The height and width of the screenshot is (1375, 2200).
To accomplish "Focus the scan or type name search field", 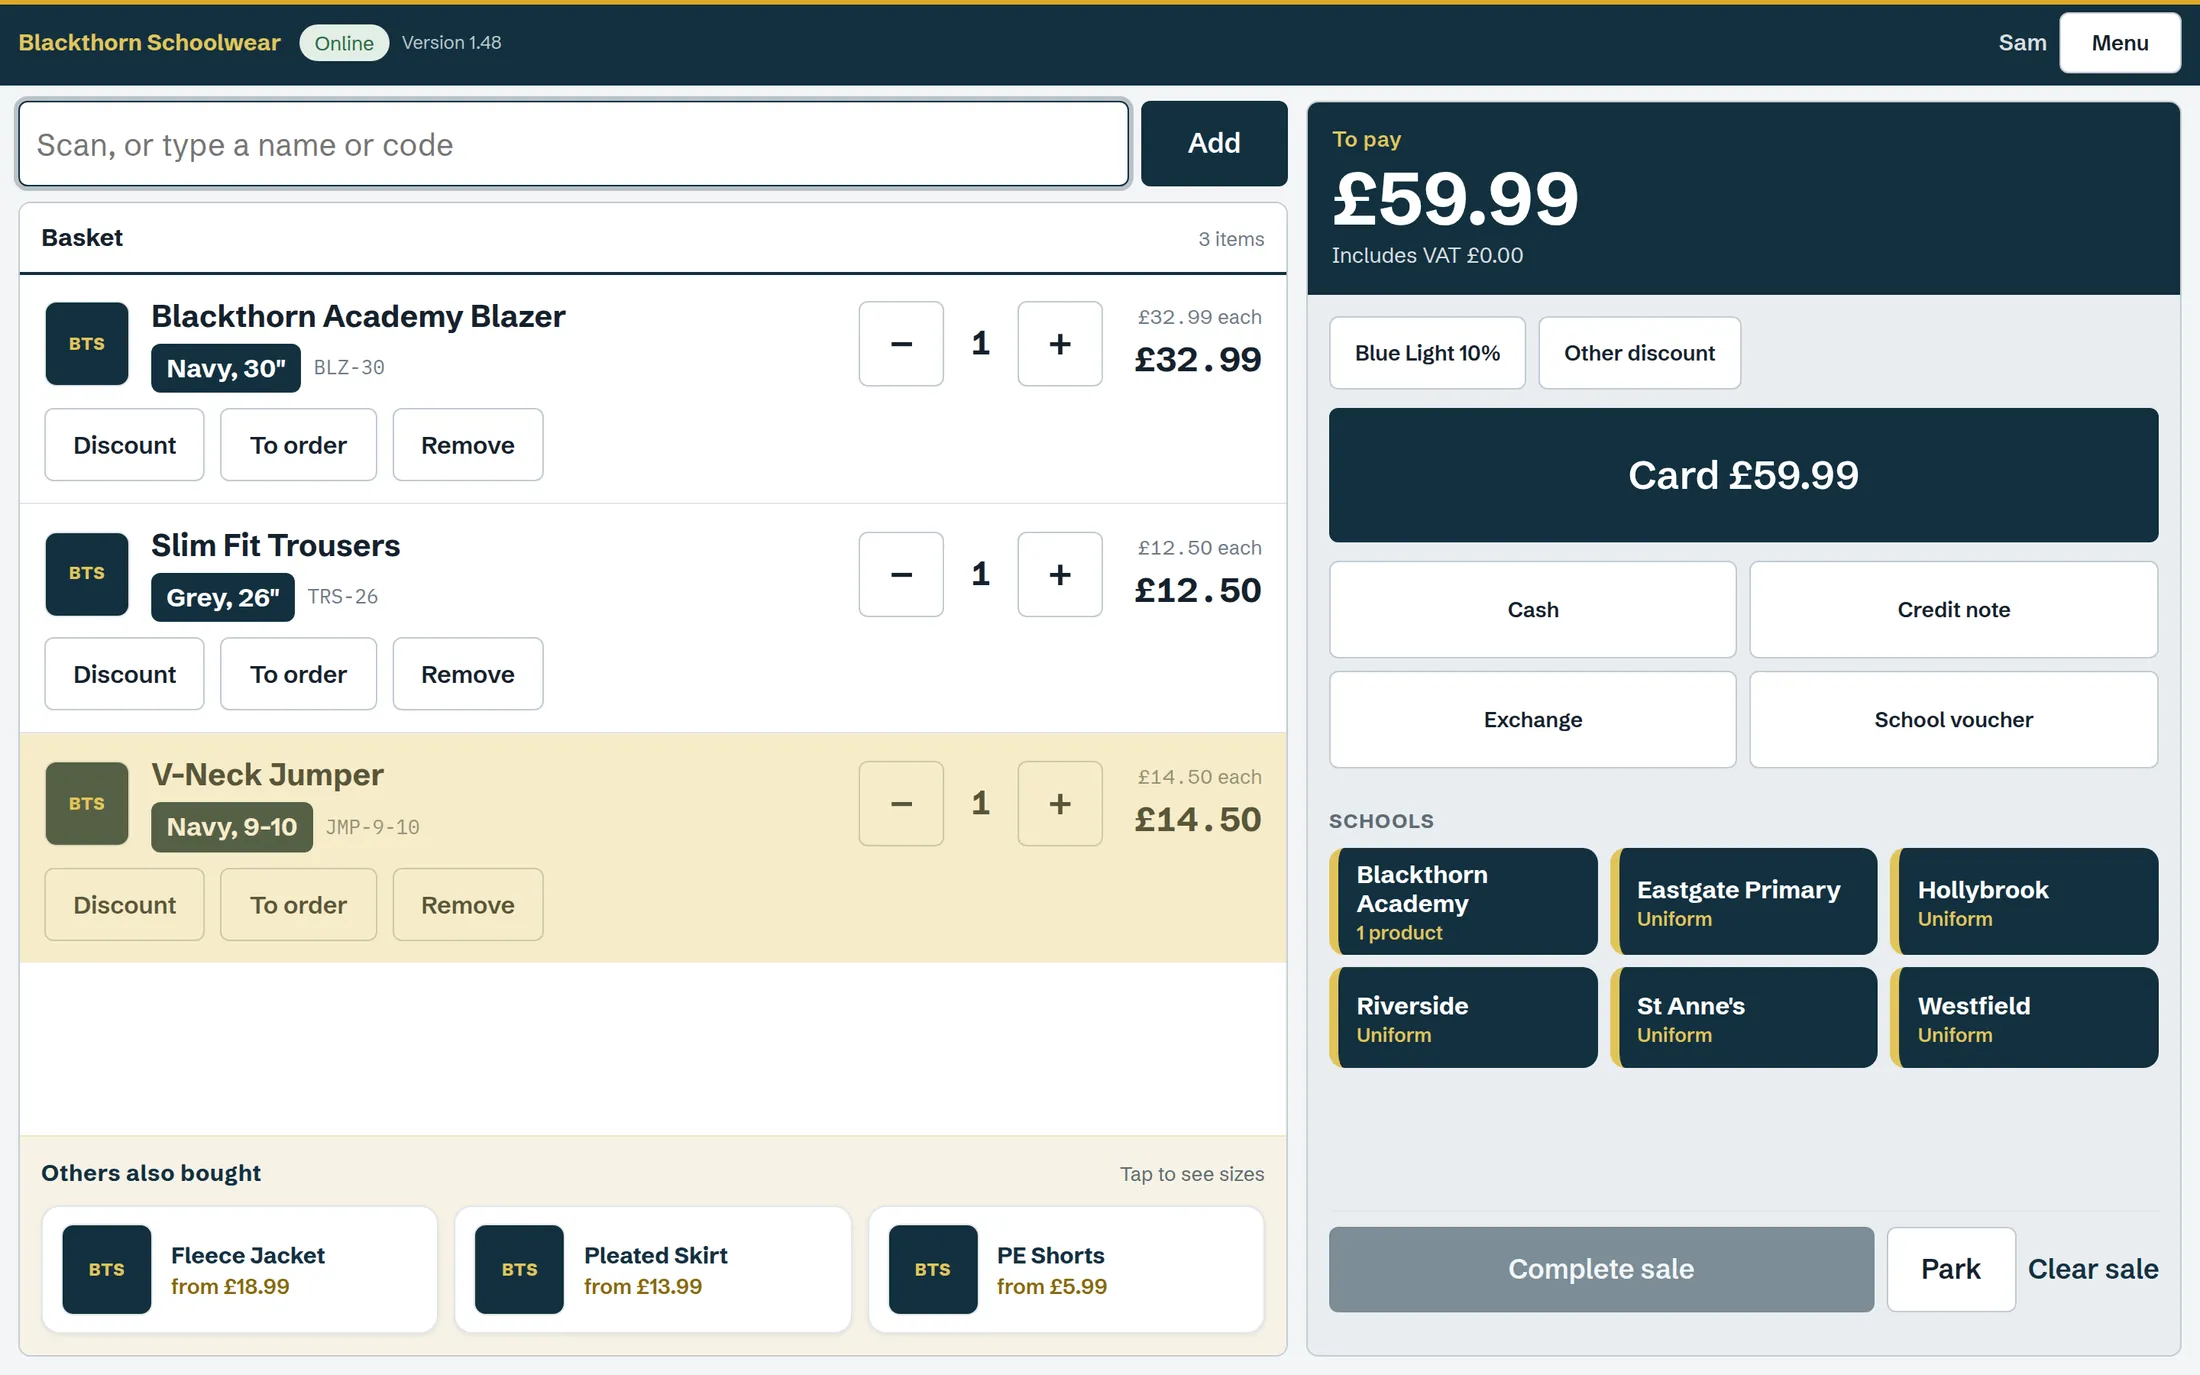I will (574, 144).
